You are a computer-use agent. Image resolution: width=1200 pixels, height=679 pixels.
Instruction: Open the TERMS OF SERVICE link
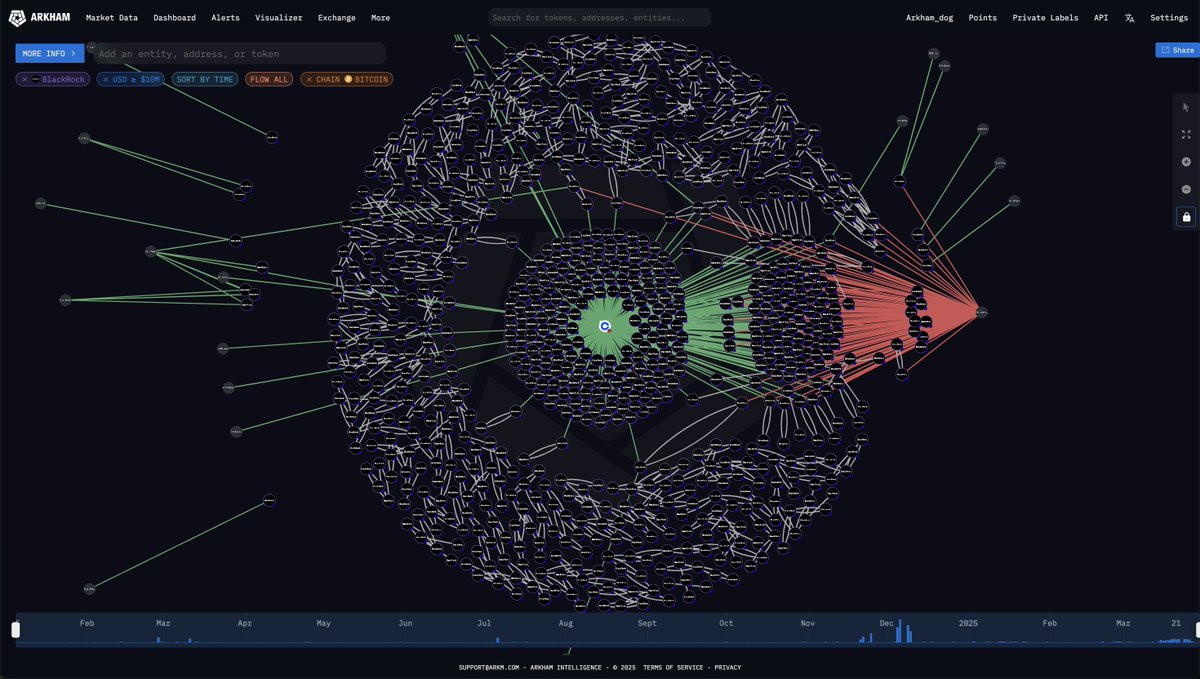pos(673,667)
